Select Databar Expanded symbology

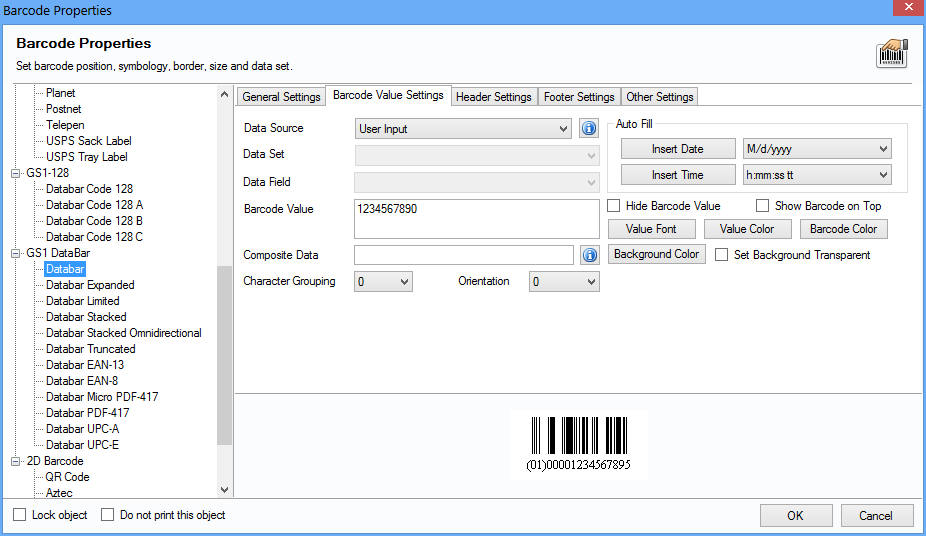point(90,285)
